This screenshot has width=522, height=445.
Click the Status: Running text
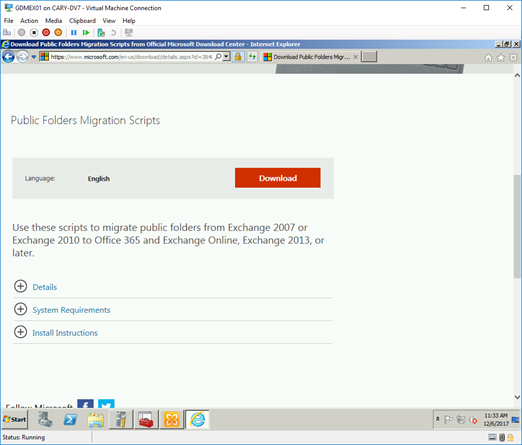(24, 437)
